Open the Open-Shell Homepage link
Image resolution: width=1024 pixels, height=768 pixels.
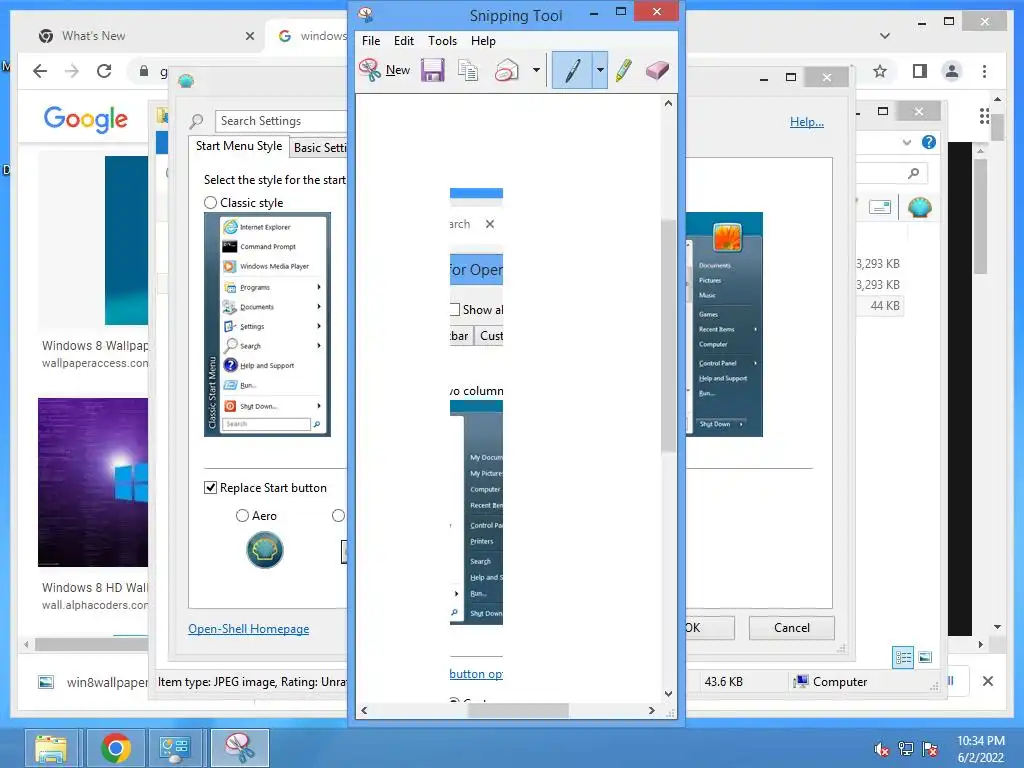pyautogui.click(x=249, y=629)
